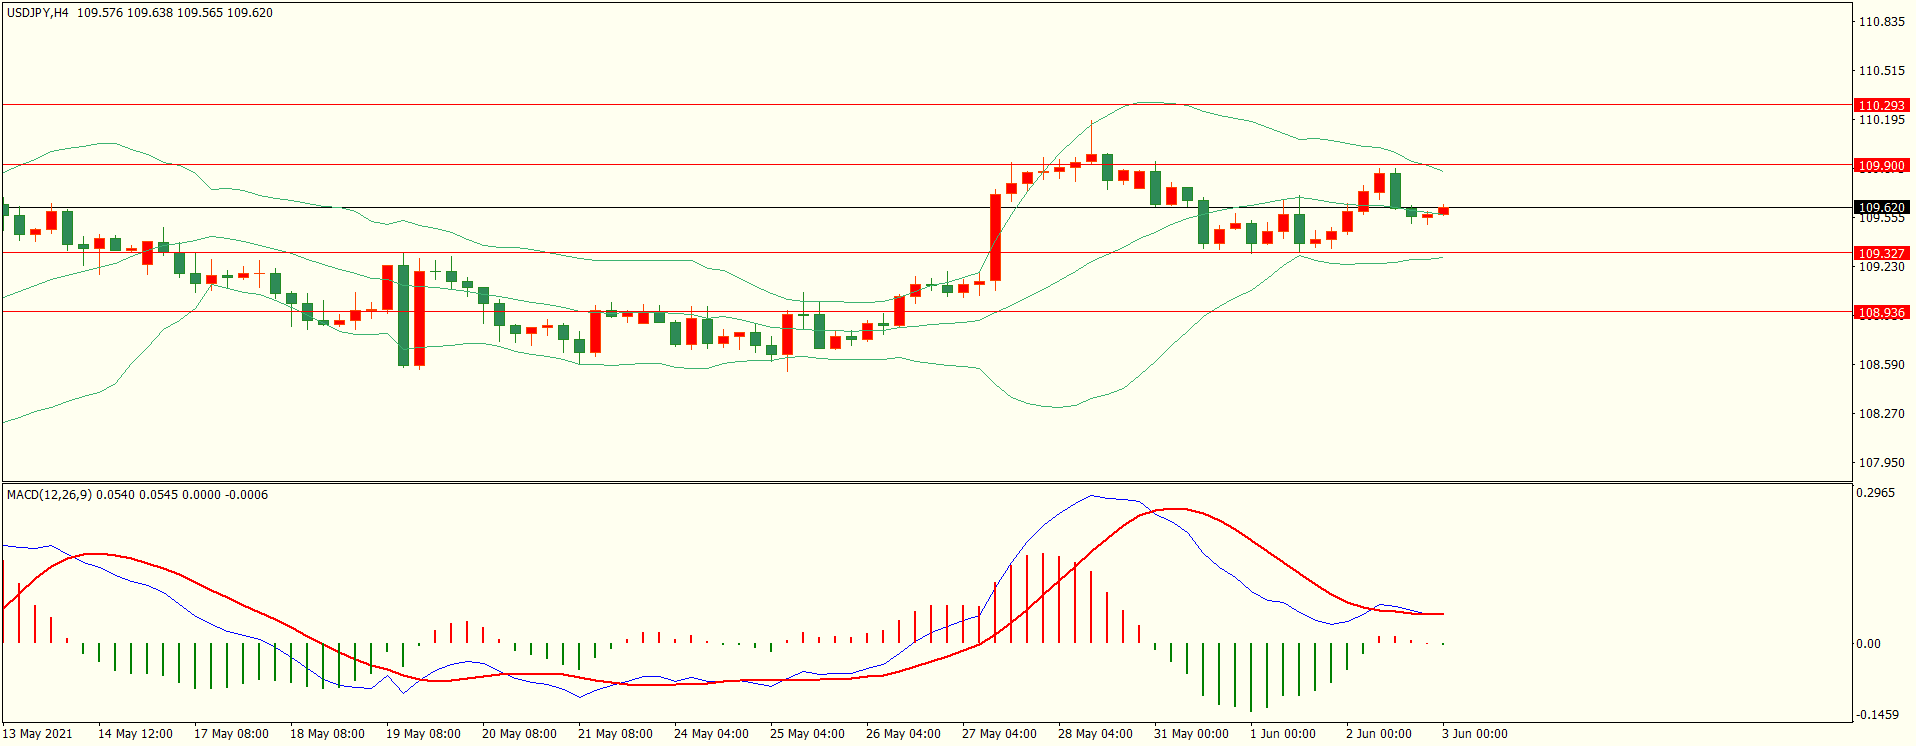Click the -0.1459 value on MACD scale
The image size is (1916, 746).
pyautogui.click(x=1877, y=715)
